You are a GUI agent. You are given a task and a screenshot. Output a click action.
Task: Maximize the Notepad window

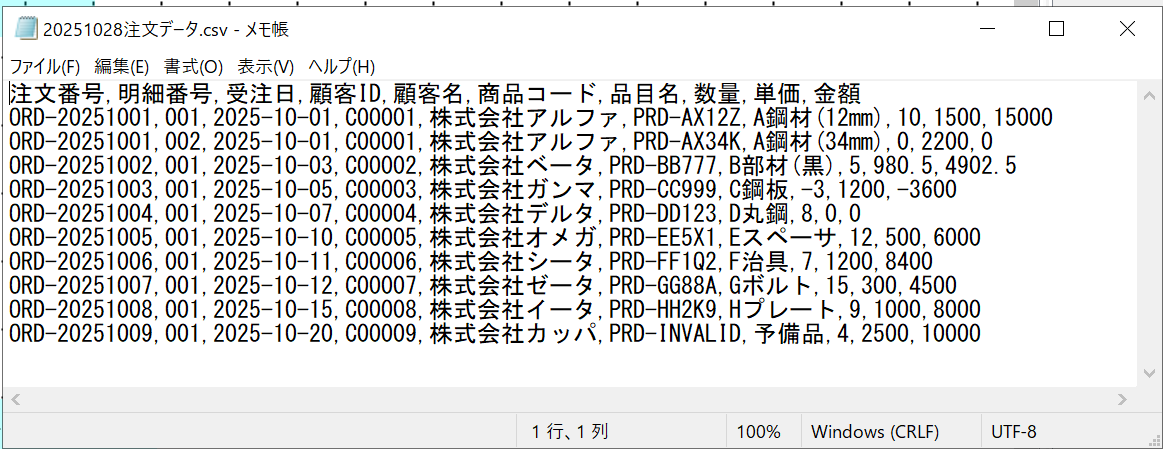[x=1055, y=29]
